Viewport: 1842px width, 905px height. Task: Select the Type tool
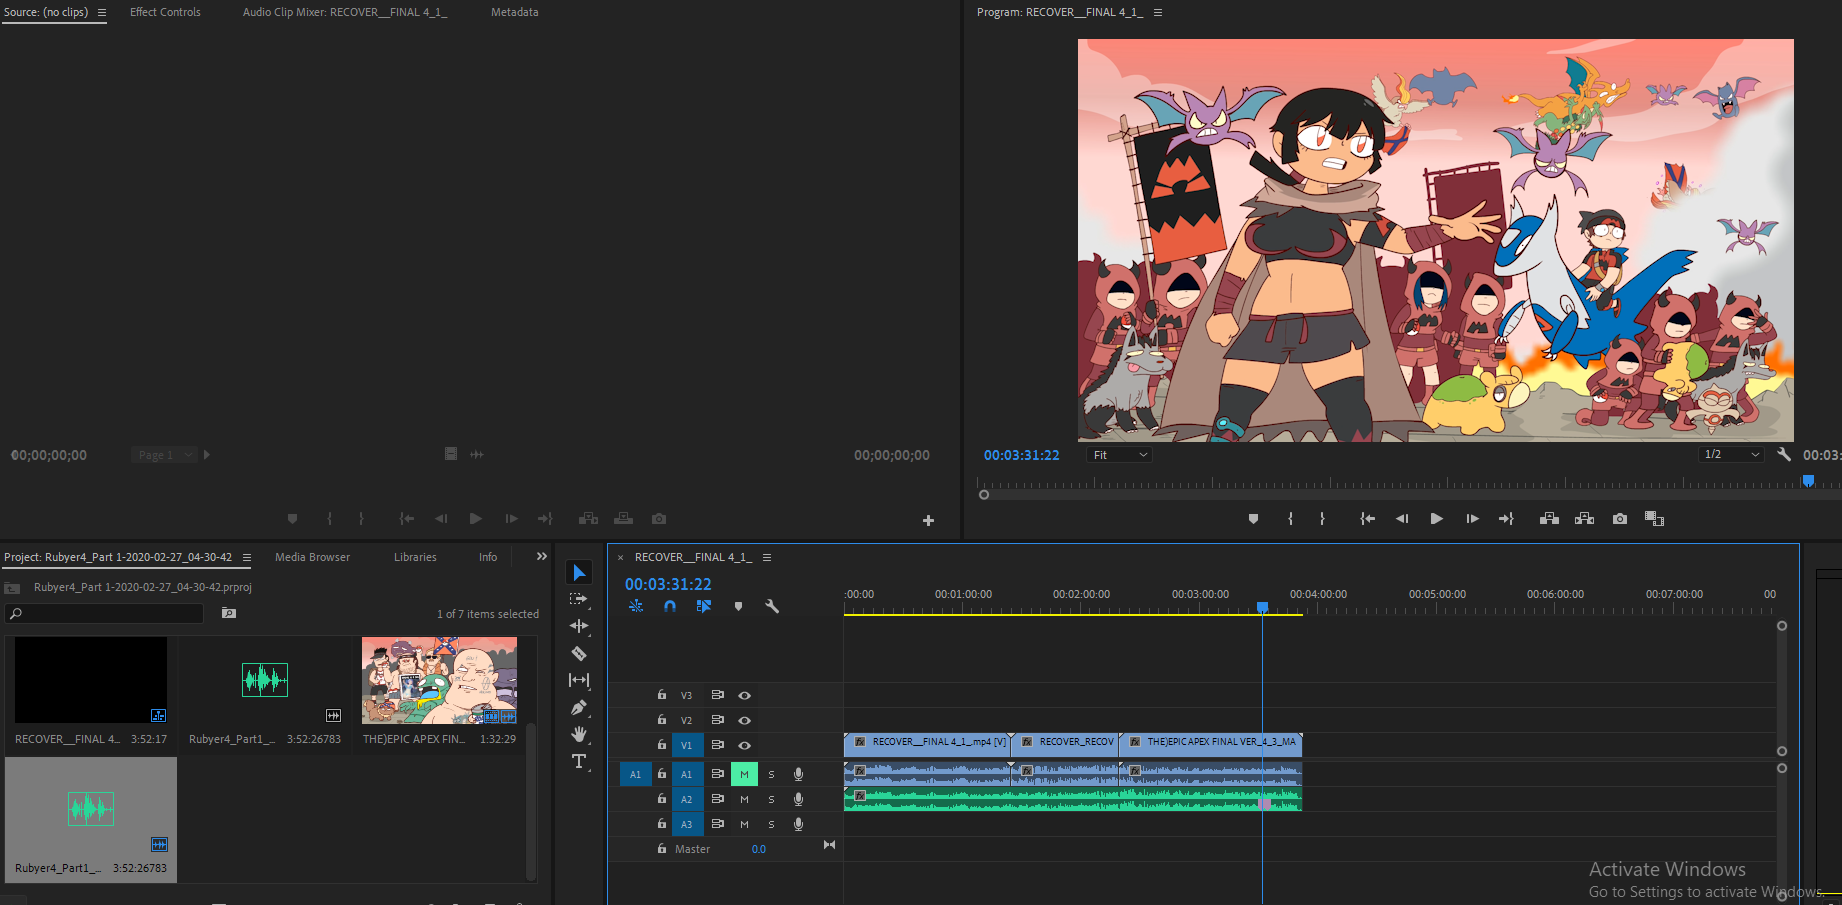click(x=579, y=762)
